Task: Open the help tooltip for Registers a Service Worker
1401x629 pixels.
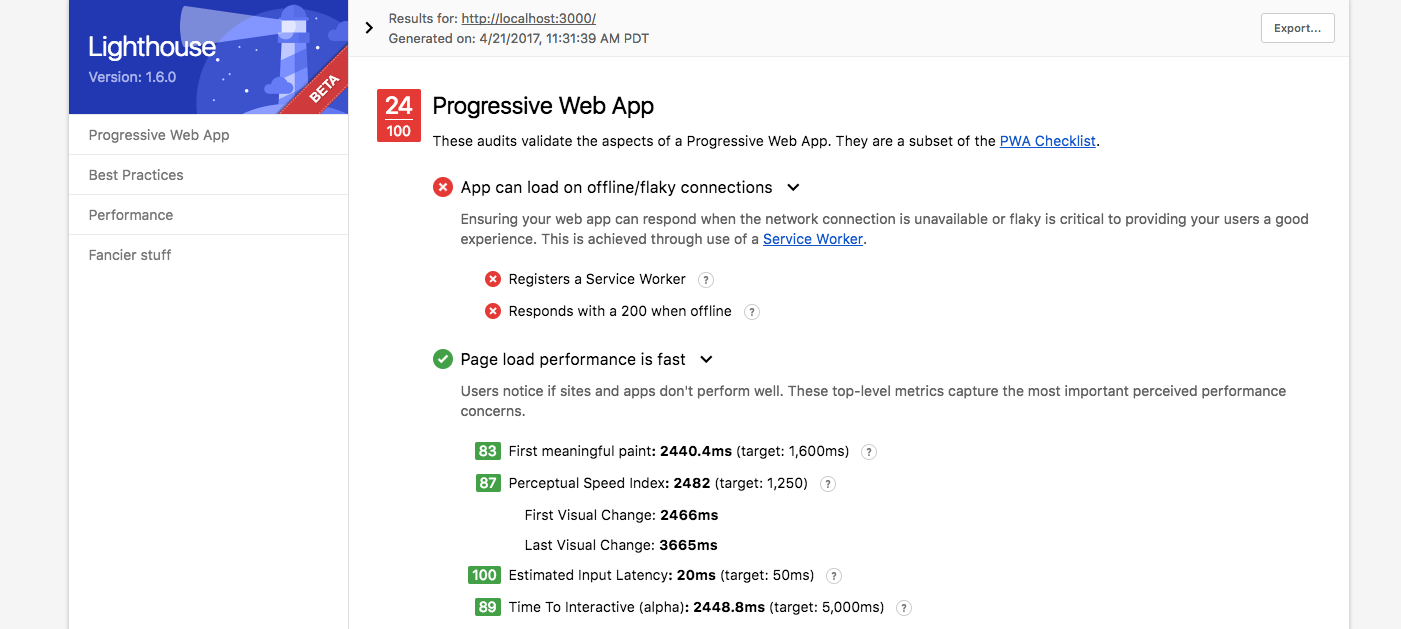Action: pos(705,280)
